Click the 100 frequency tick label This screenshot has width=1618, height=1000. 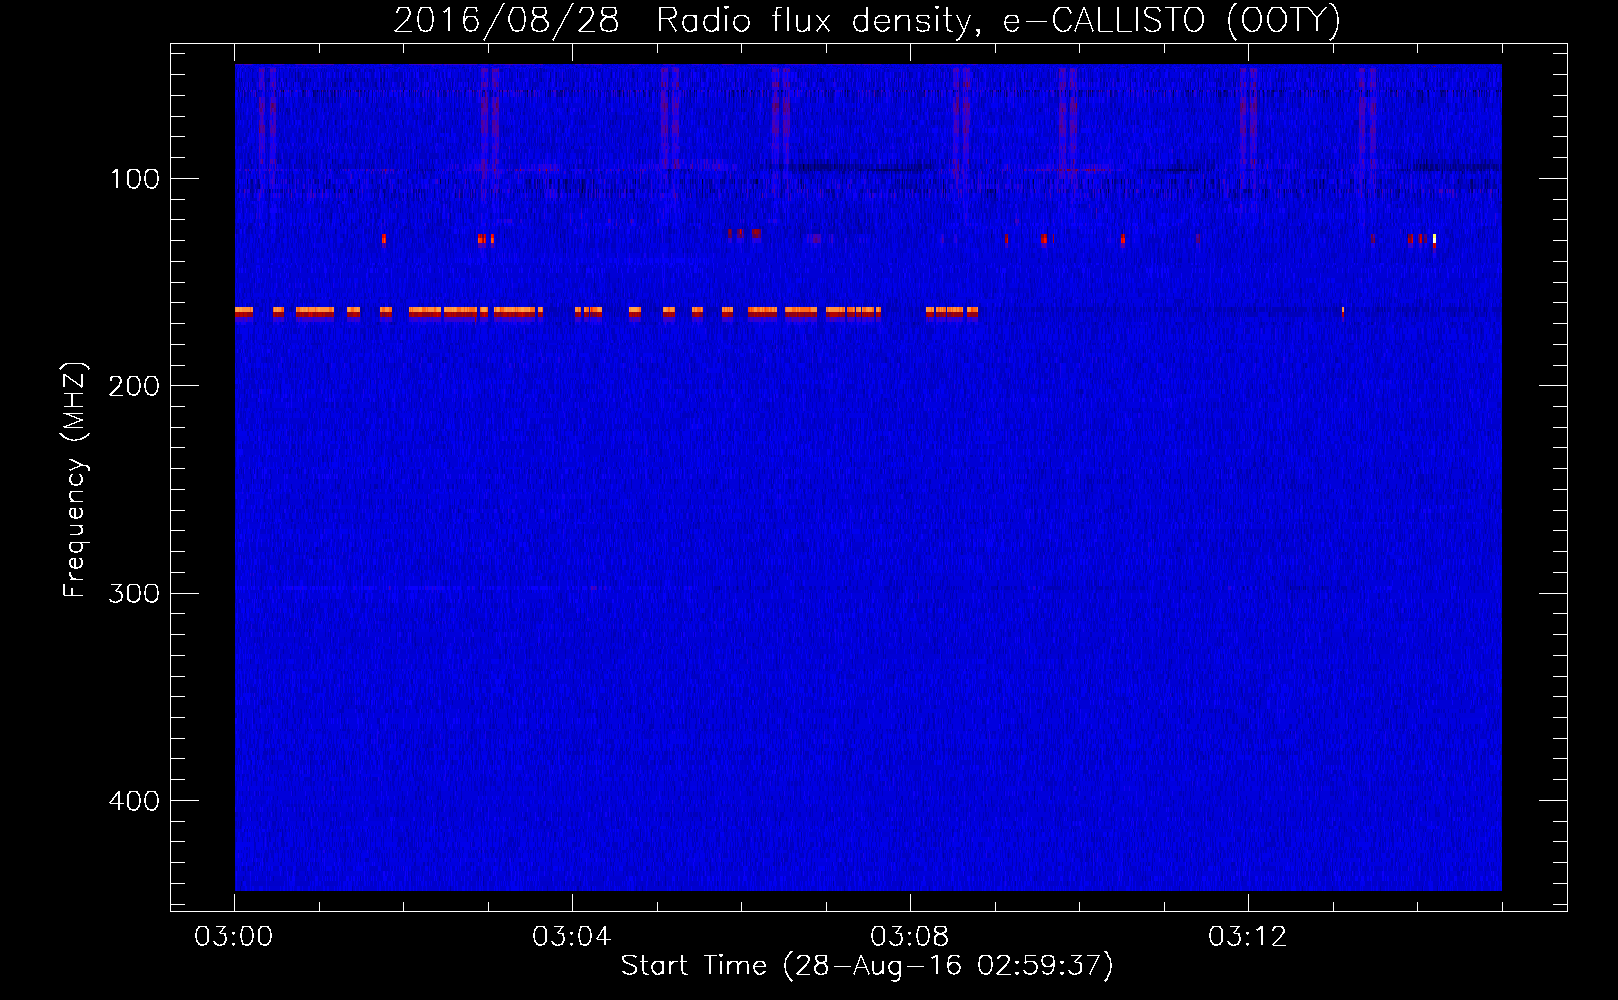tap(135, 179)
